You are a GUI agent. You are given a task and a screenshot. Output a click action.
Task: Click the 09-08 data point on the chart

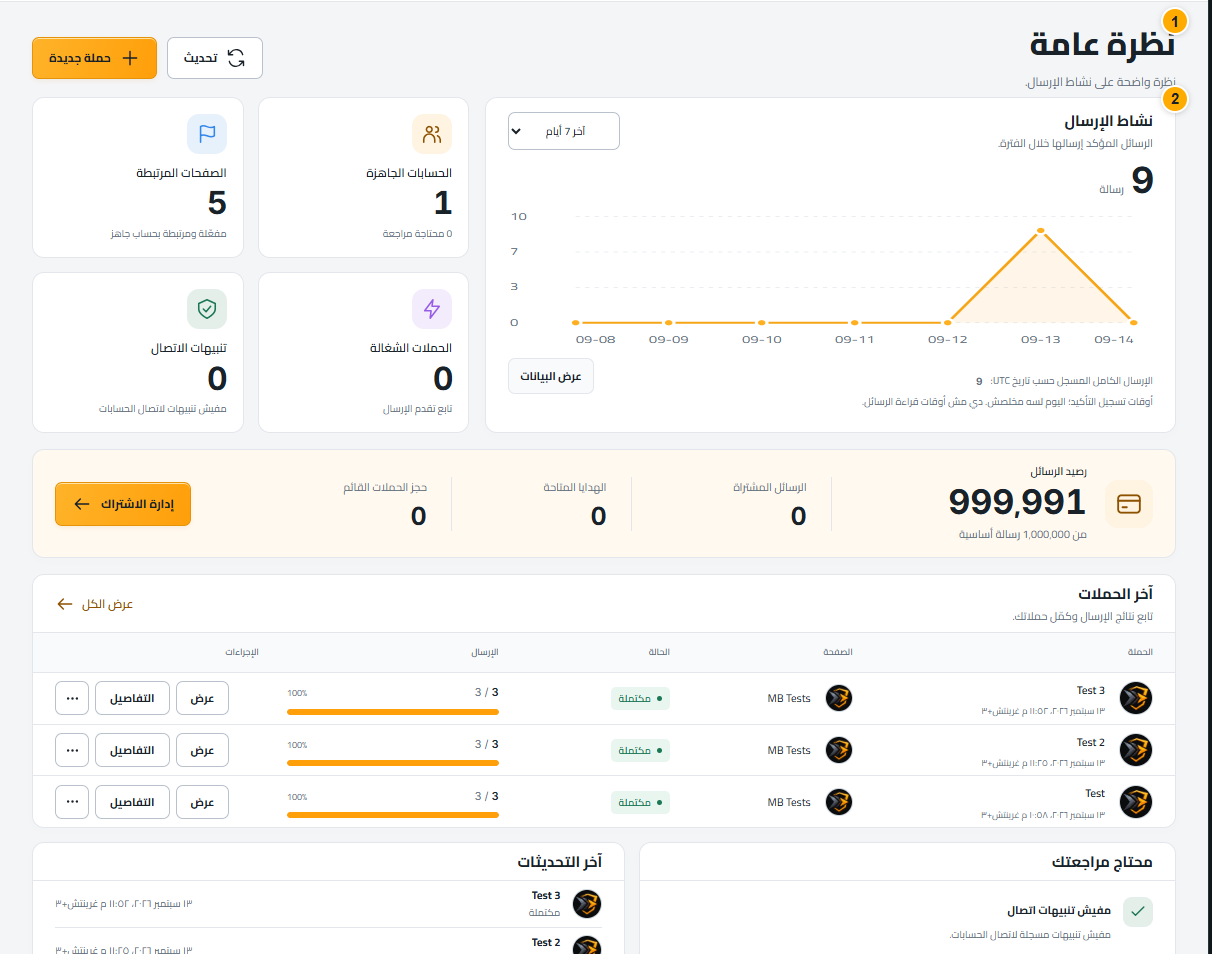(576, 323)
